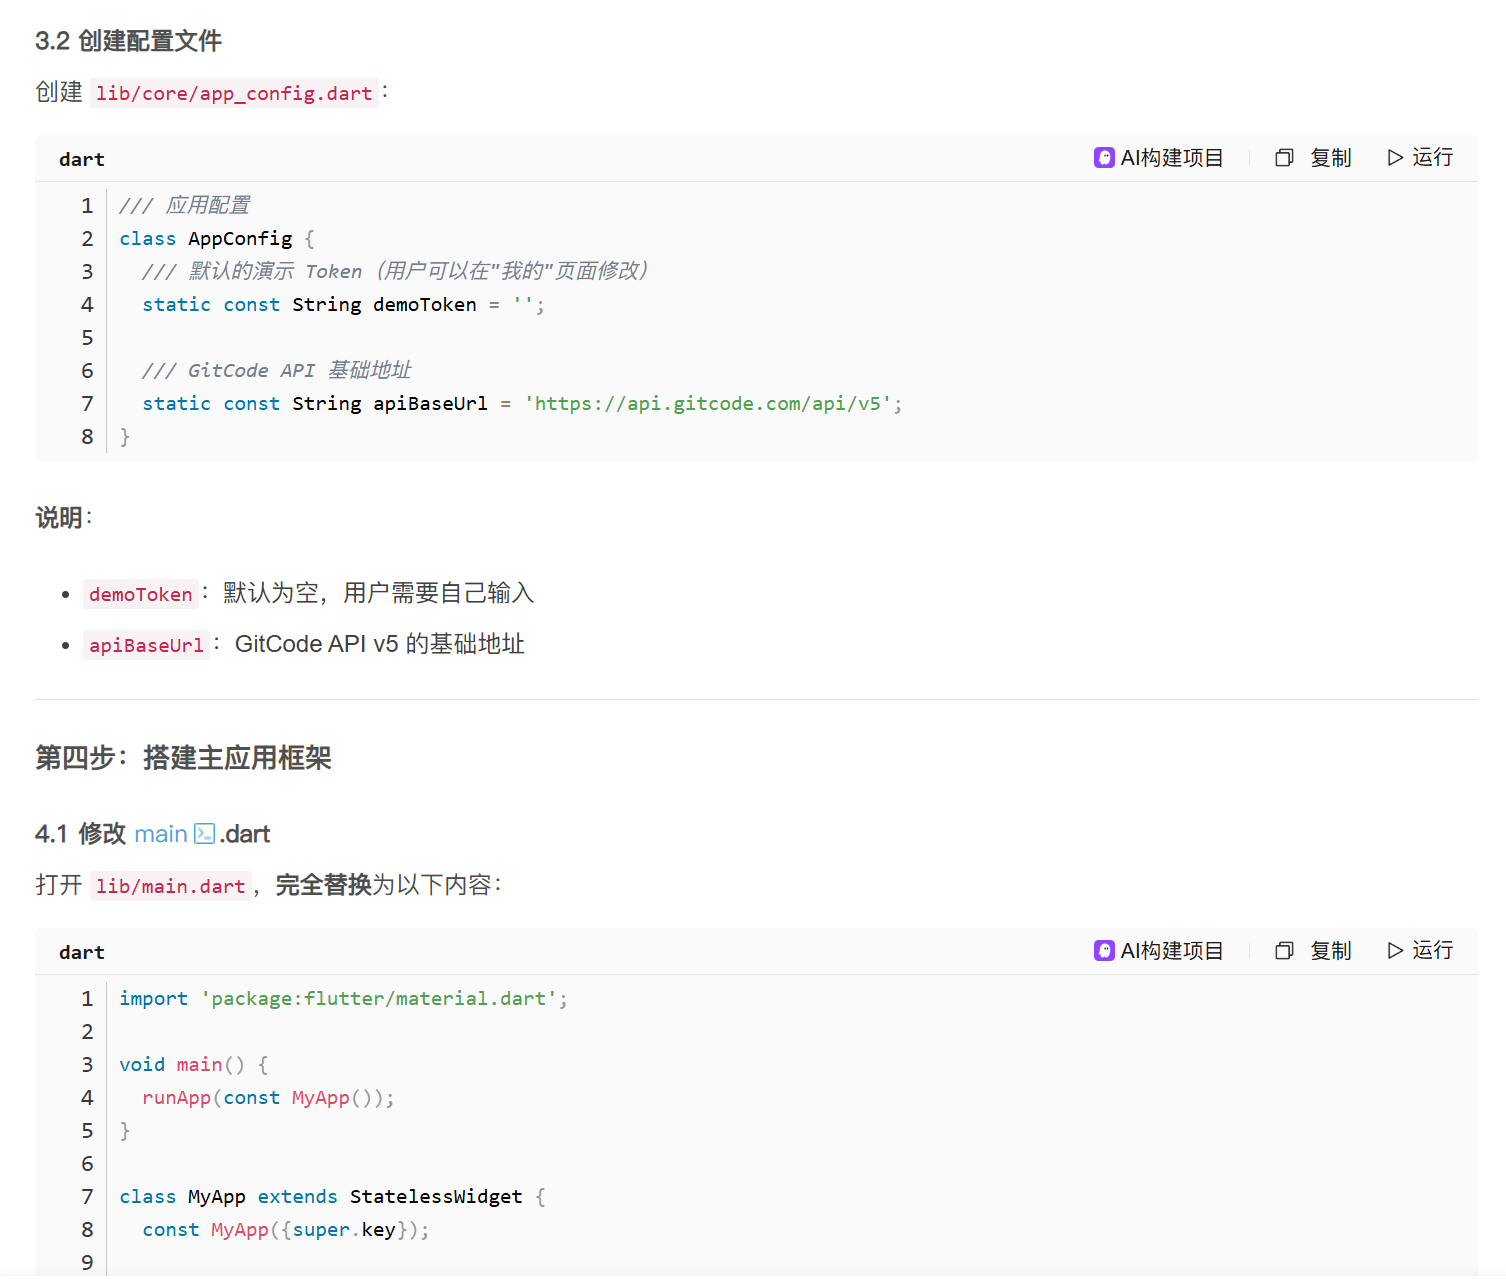Click the 第四步：搭建主应用框架 heading
Image resolution: width=1506 pixels, height=1279 pixels.
click(x=184, y=758)
